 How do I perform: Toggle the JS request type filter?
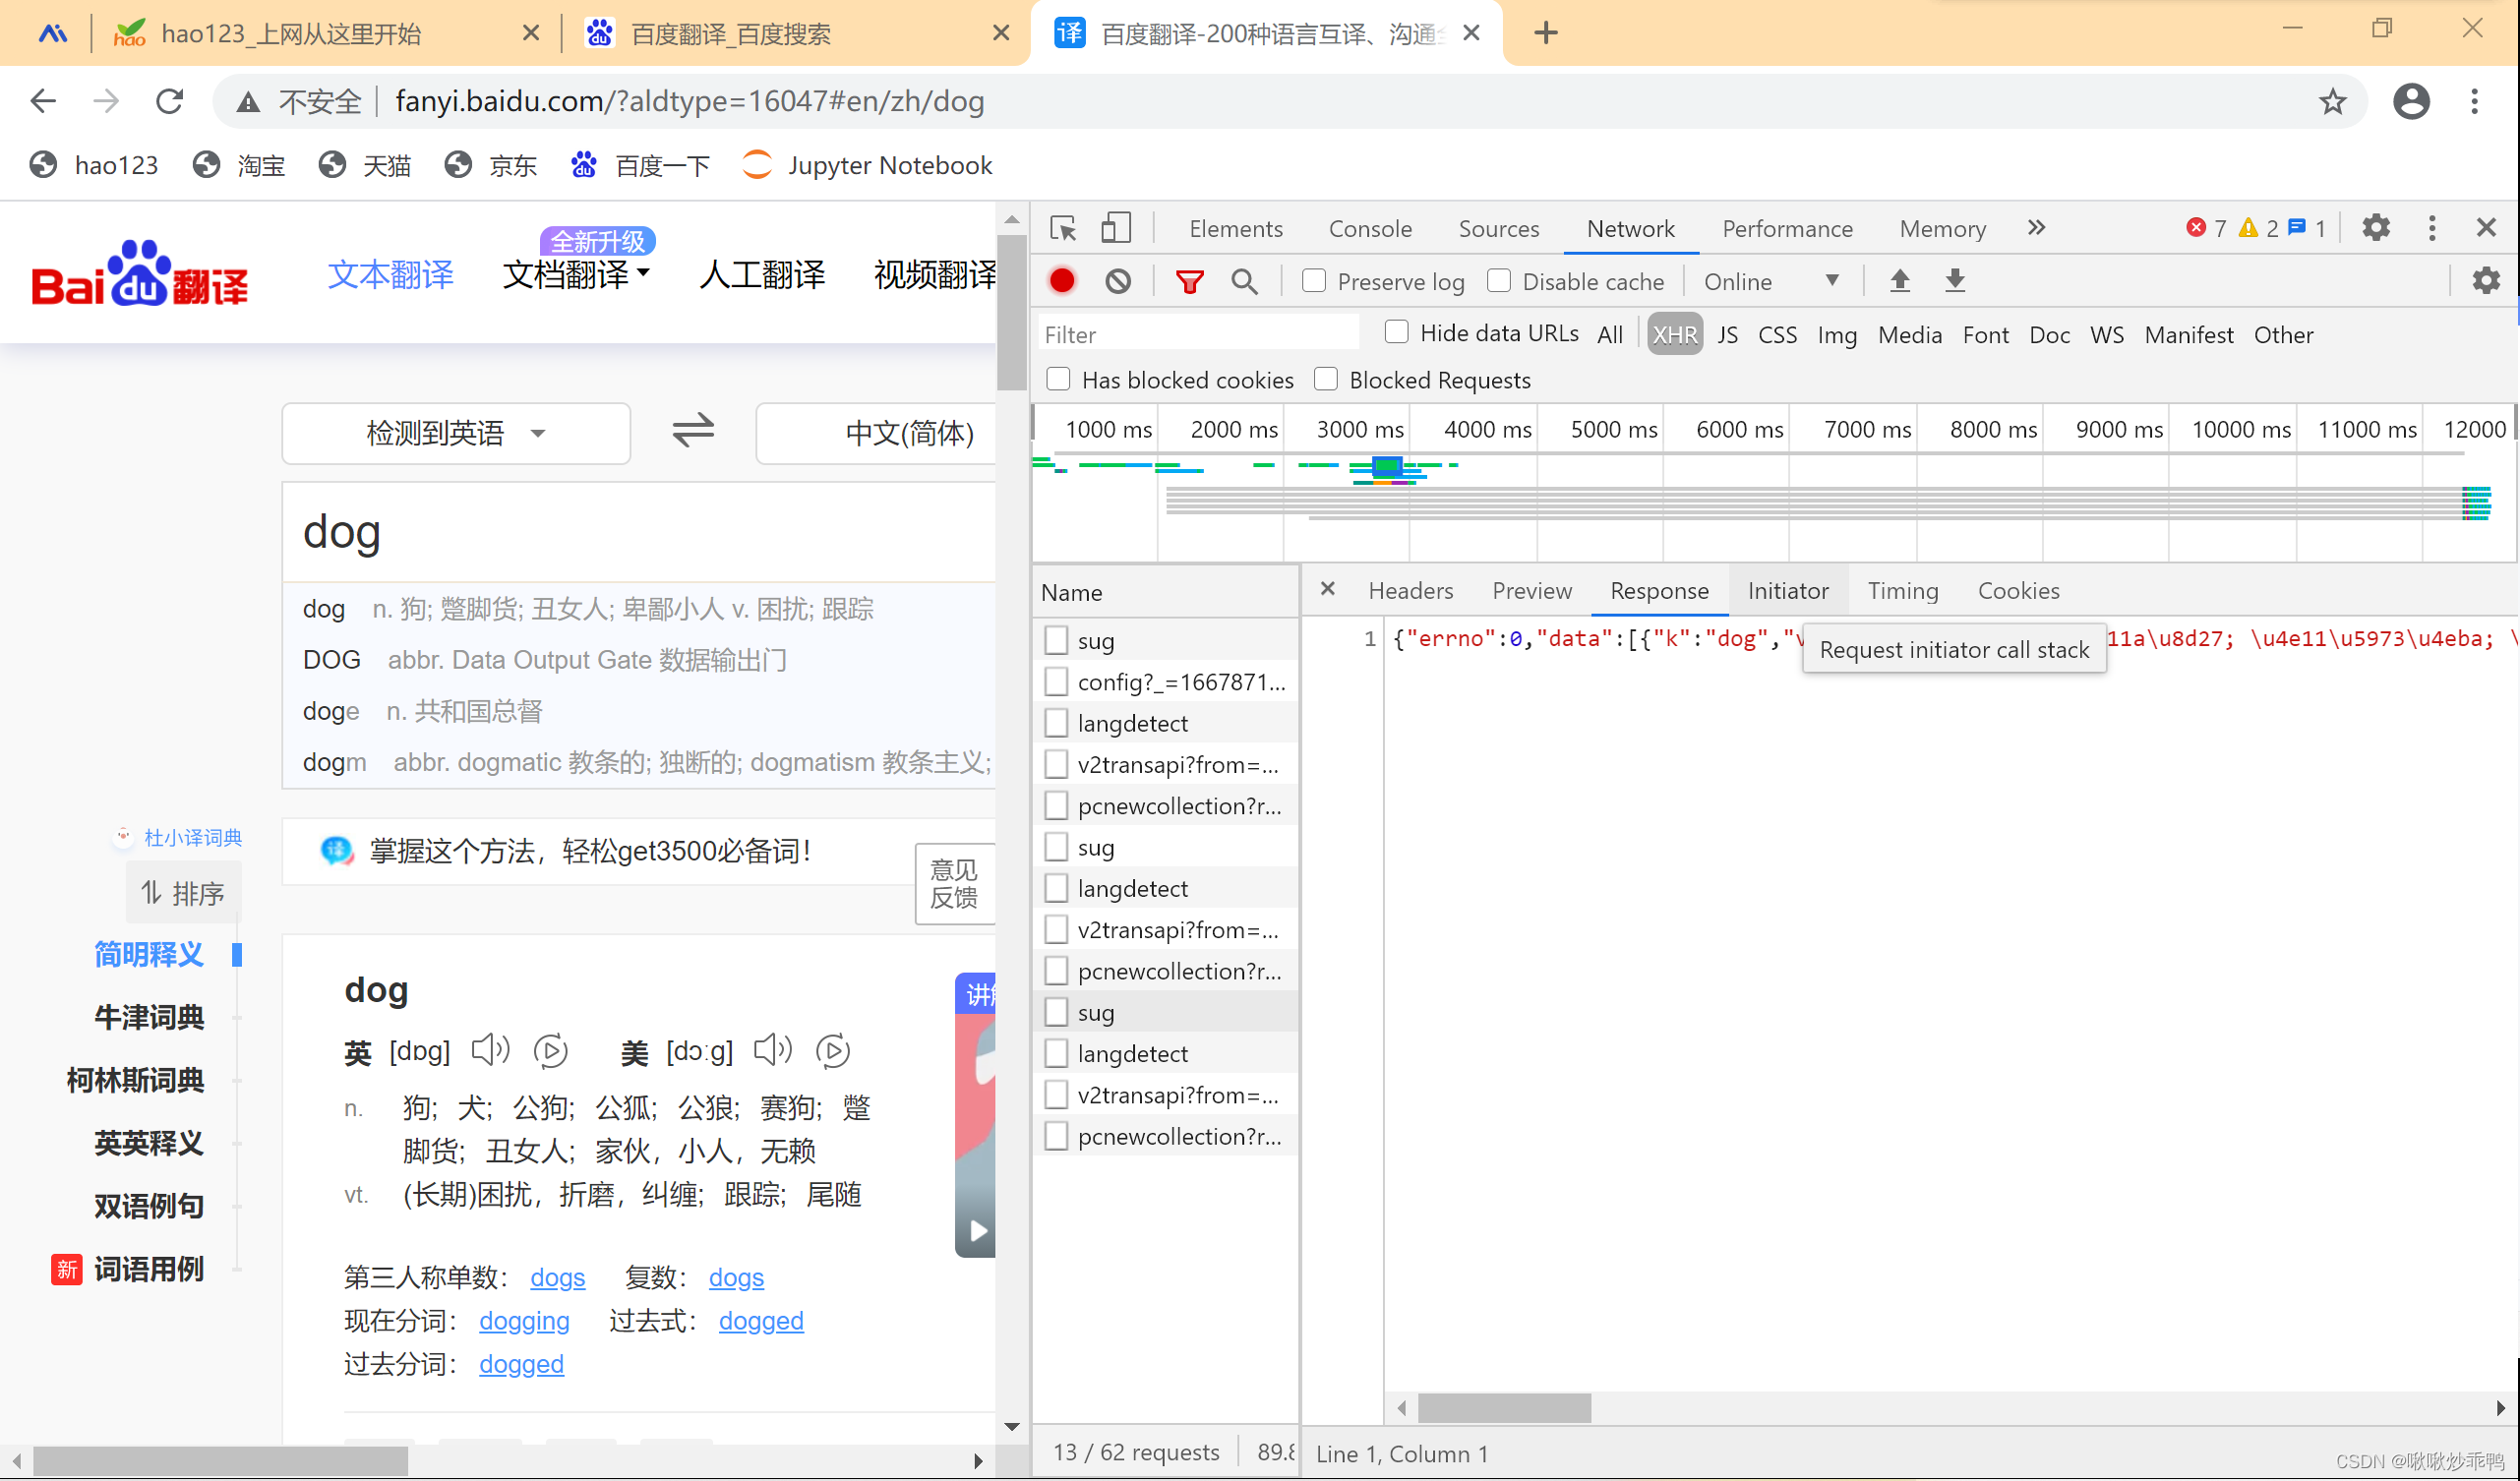coord(1727,335)
